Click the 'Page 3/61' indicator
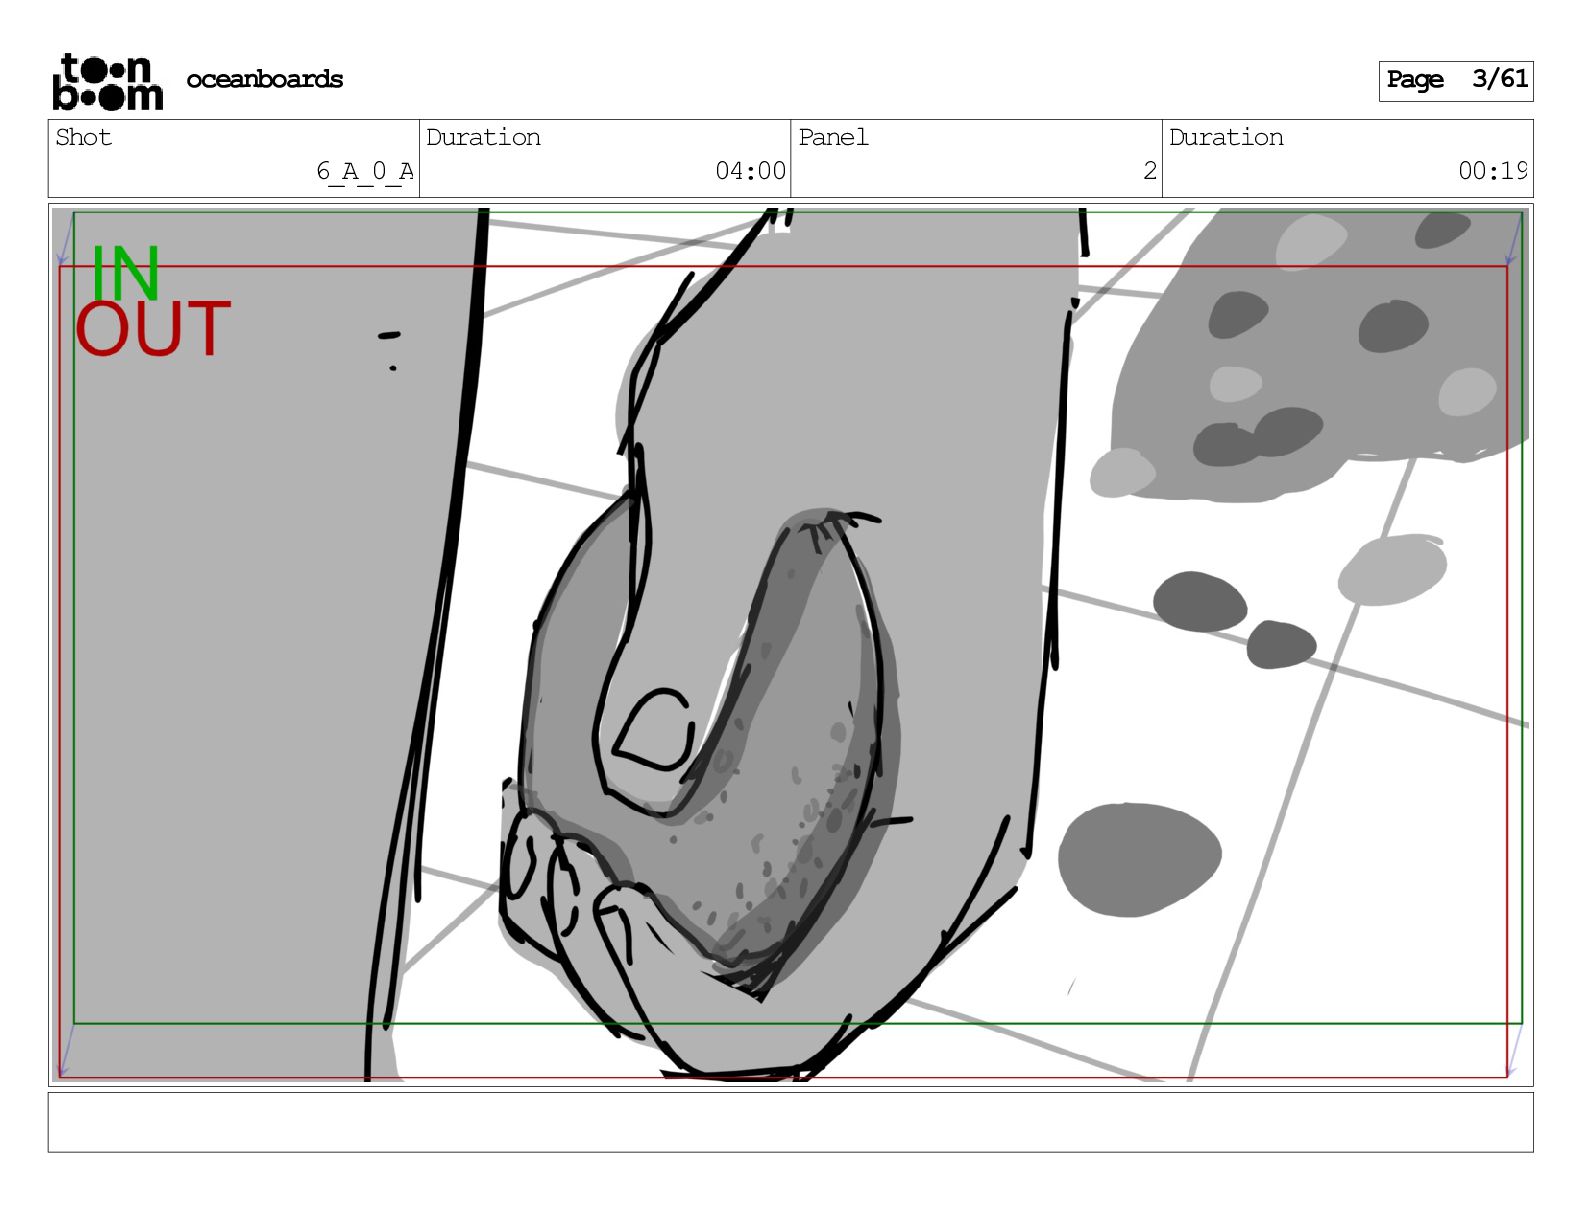This screenshot has height=1224, width=1584. (1456, 80)
